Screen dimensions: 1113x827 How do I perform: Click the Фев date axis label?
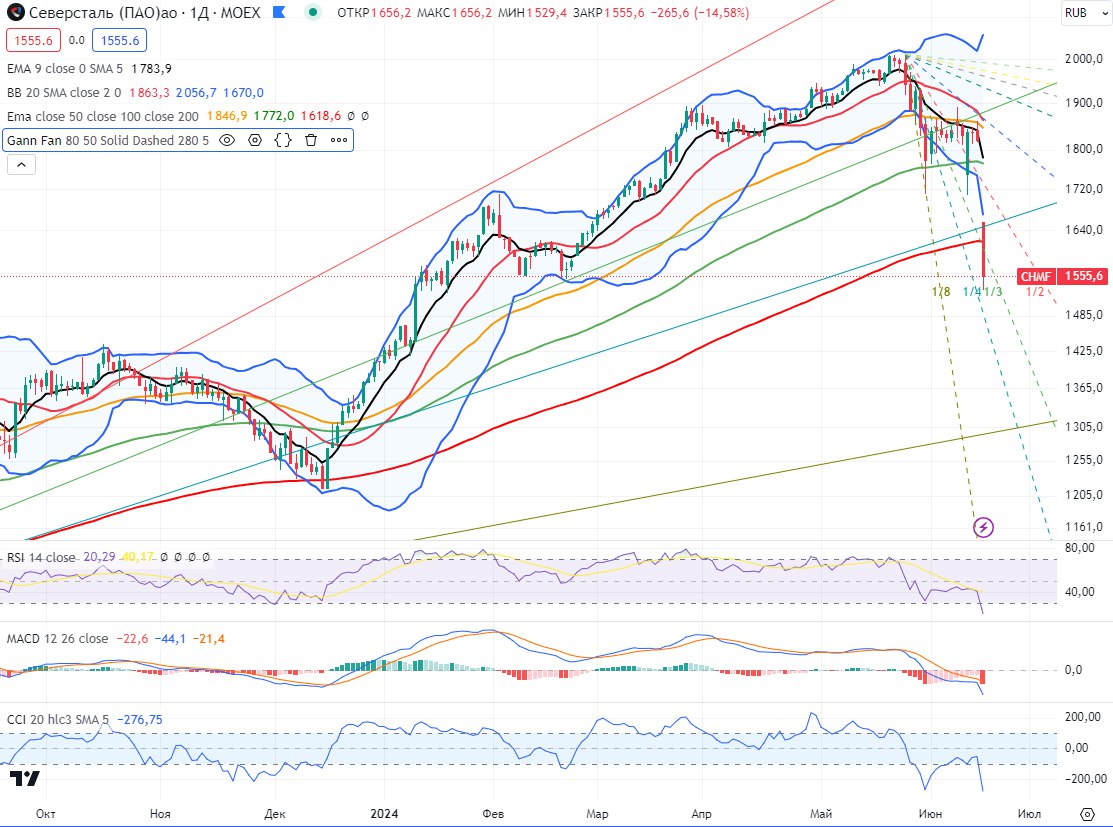coord(493,814)
